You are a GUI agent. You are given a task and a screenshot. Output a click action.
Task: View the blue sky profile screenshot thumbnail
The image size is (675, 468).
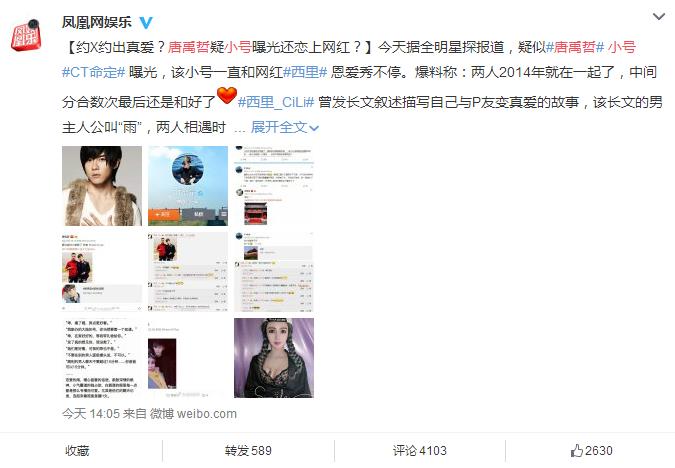coord(188,186)
